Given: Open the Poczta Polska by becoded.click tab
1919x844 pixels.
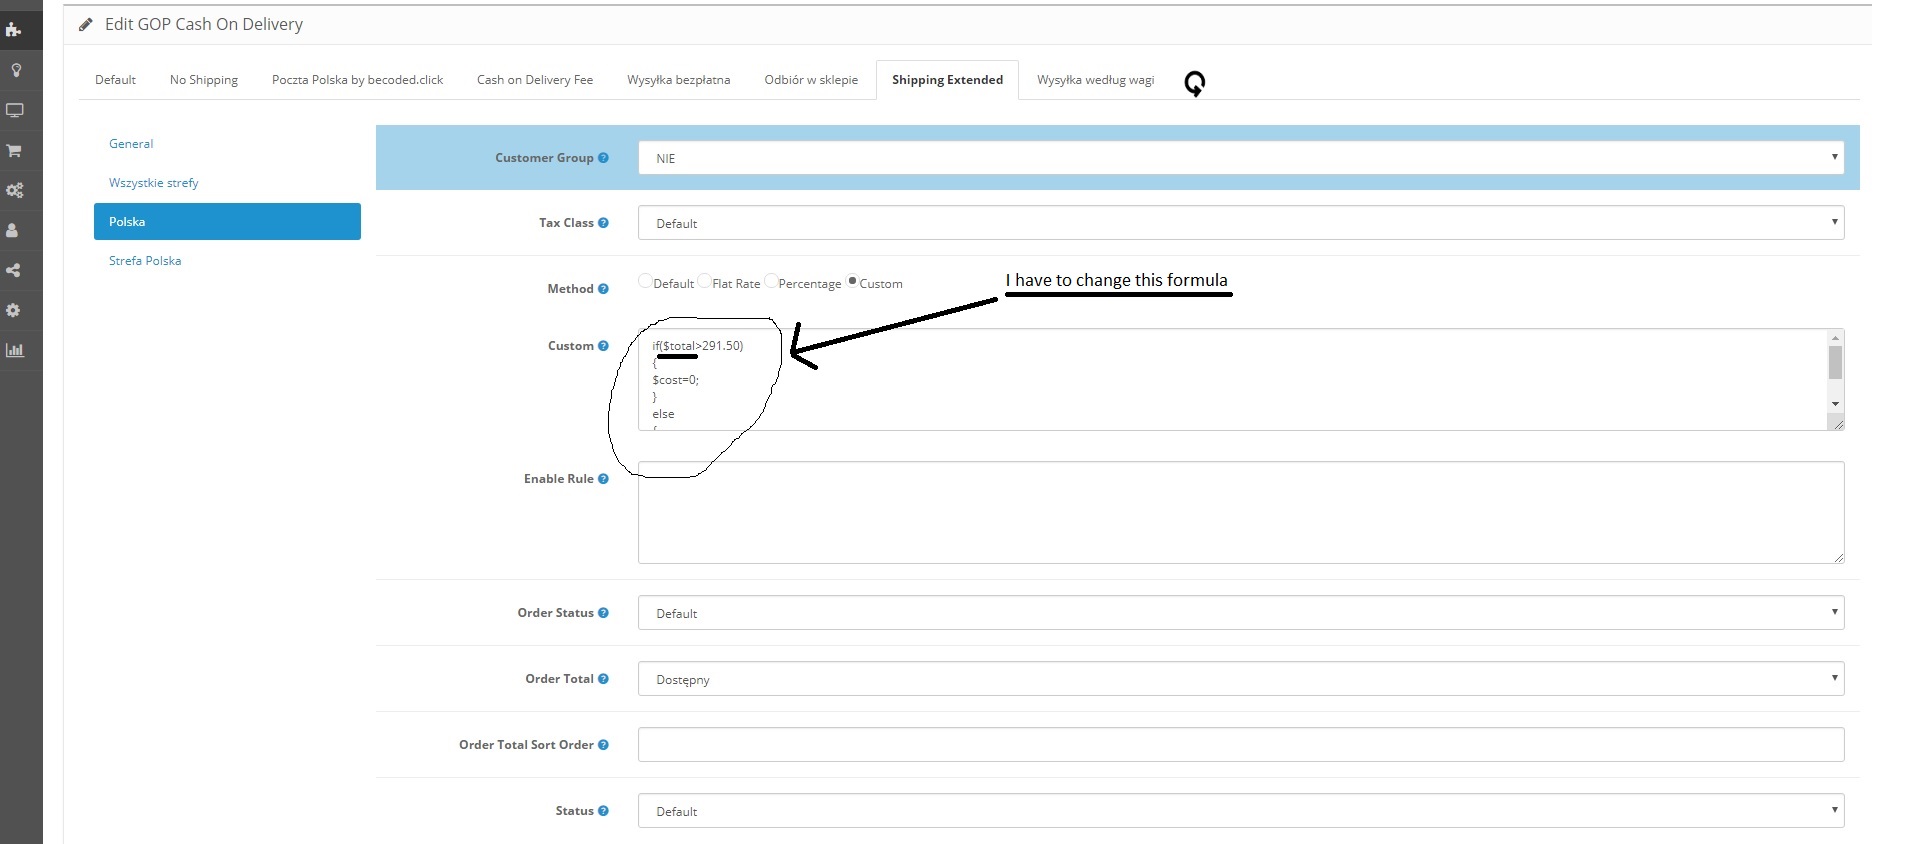Looking at the screenshot, I should point(357,80).
